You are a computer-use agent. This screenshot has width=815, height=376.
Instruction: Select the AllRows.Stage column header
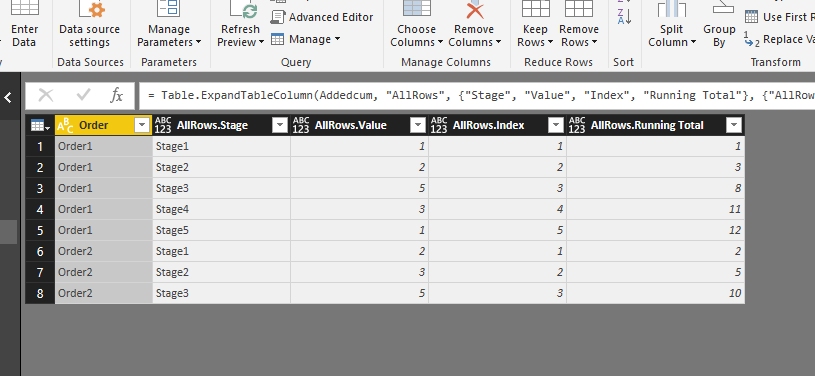pos(221,125)
